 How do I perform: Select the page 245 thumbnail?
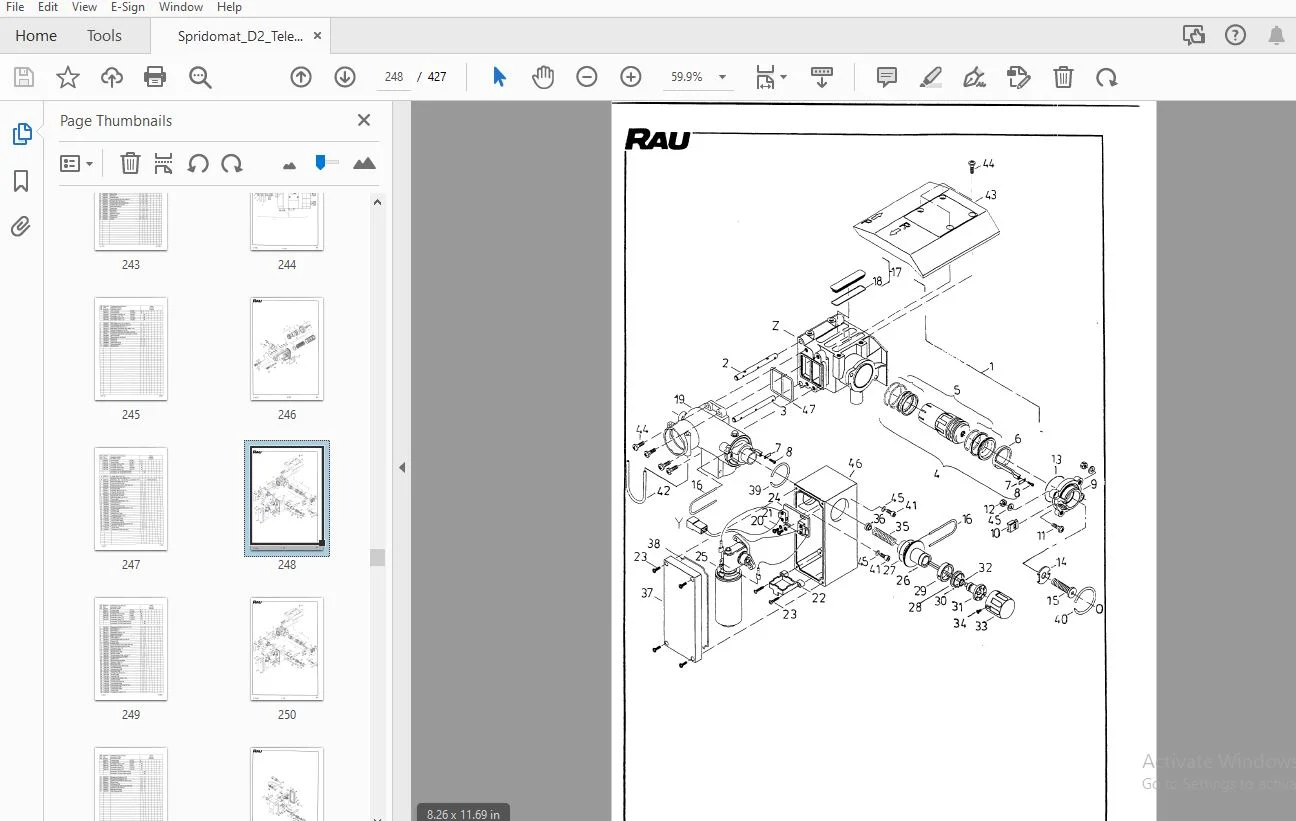point(131,349)
